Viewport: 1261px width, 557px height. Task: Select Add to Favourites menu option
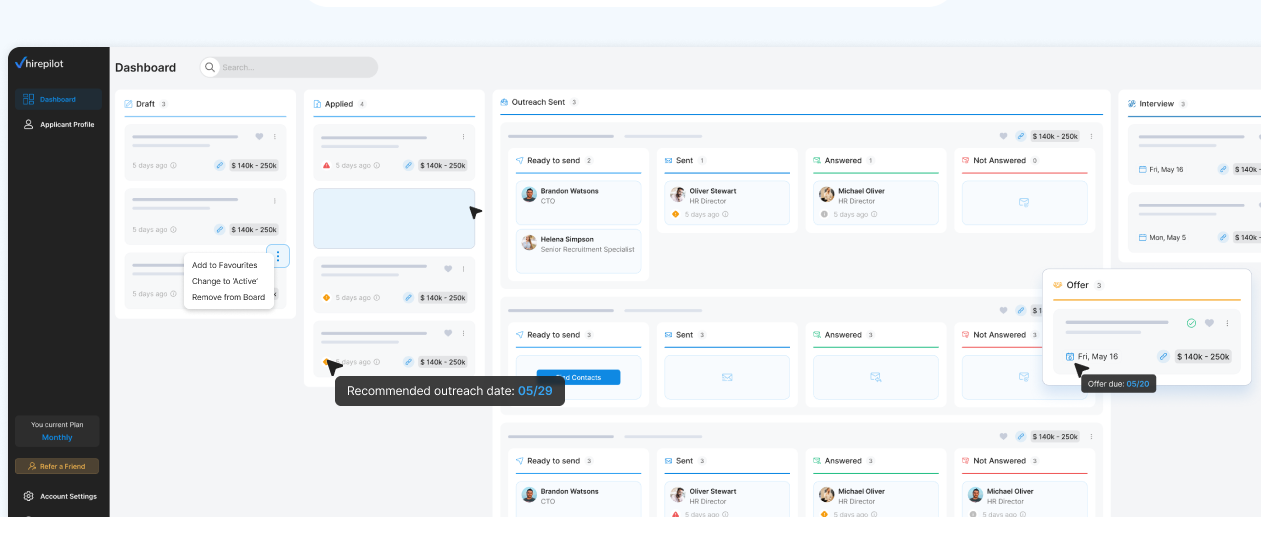point(224,265)
